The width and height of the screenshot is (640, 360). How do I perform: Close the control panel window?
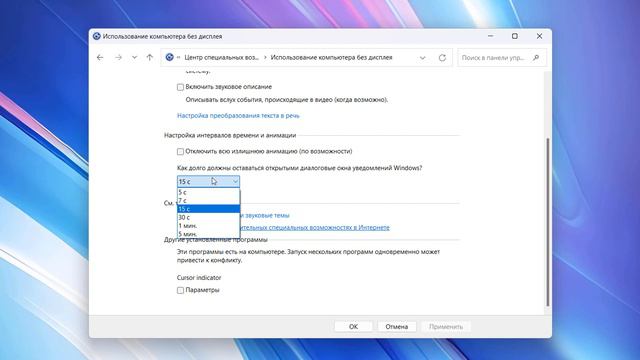(539, 36)
